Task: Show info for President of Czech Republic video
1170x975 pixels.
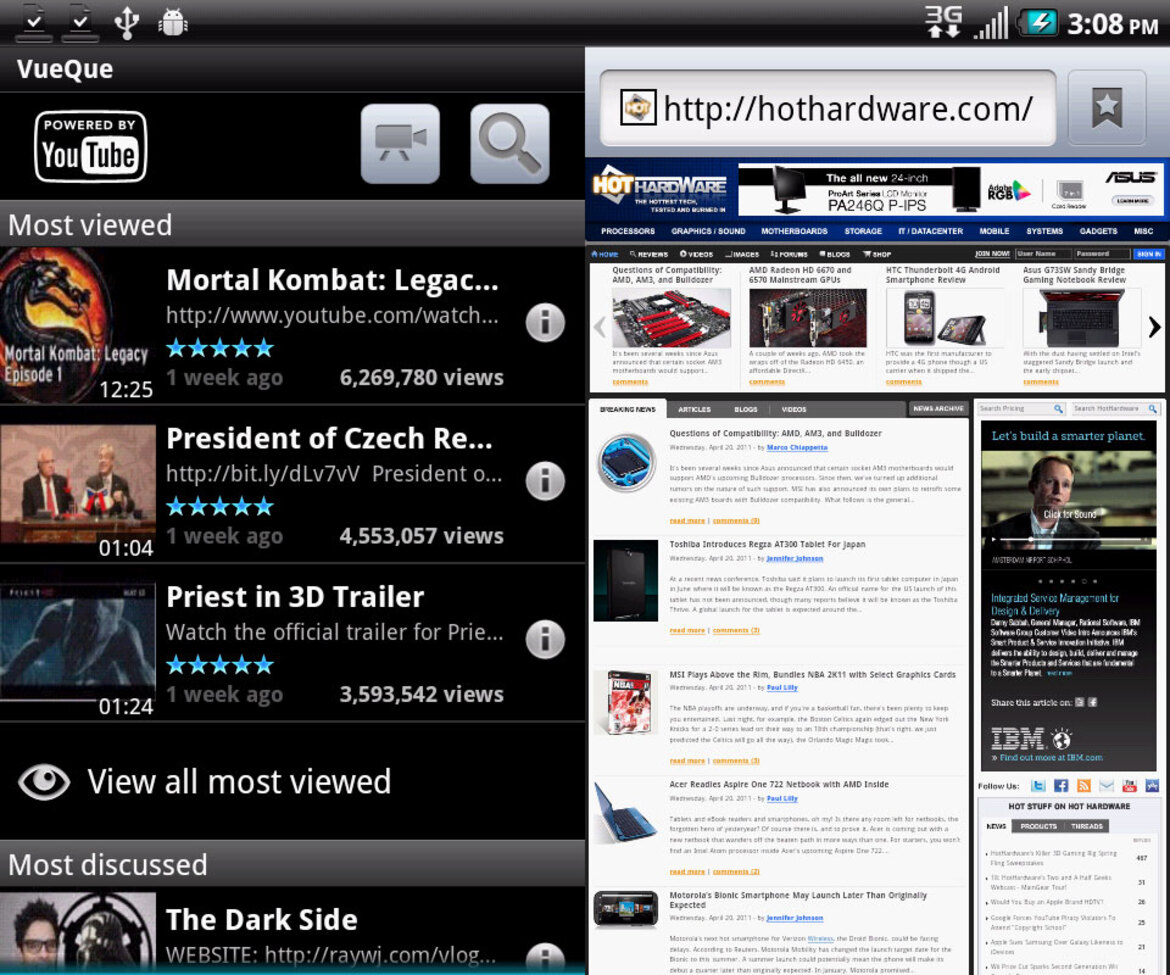Action: [545, 480]
